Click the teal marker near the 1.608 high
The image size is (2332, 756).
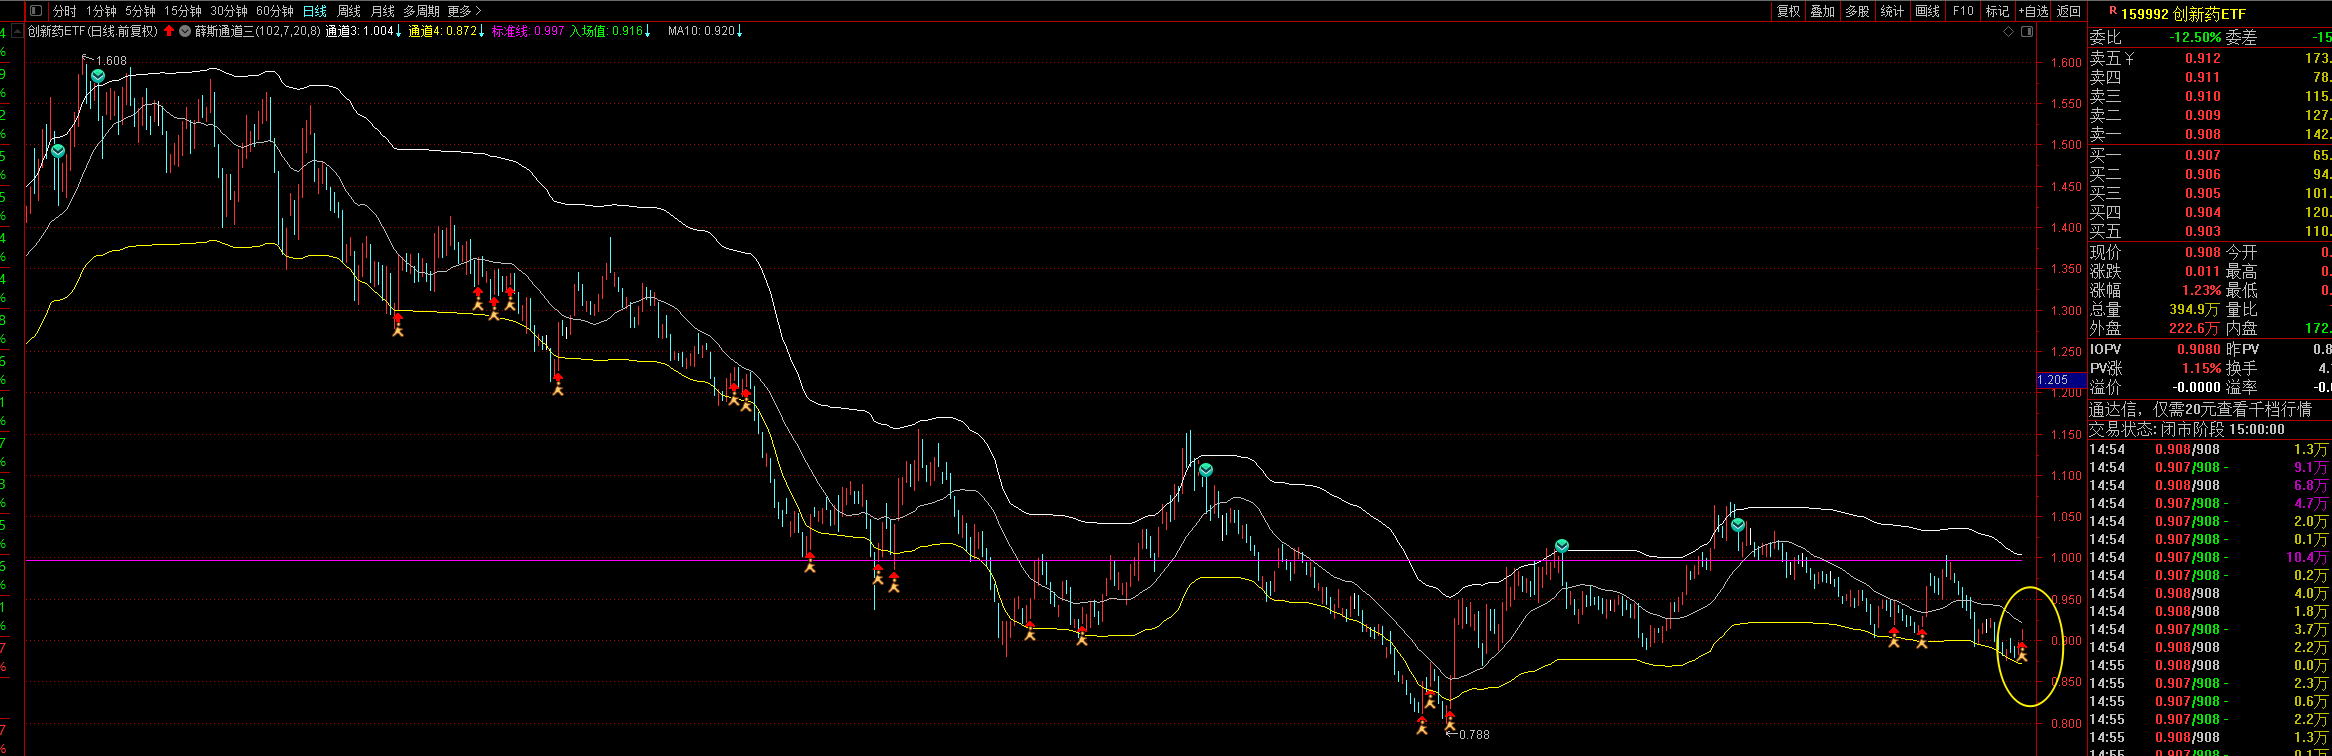tap(98, 76)
